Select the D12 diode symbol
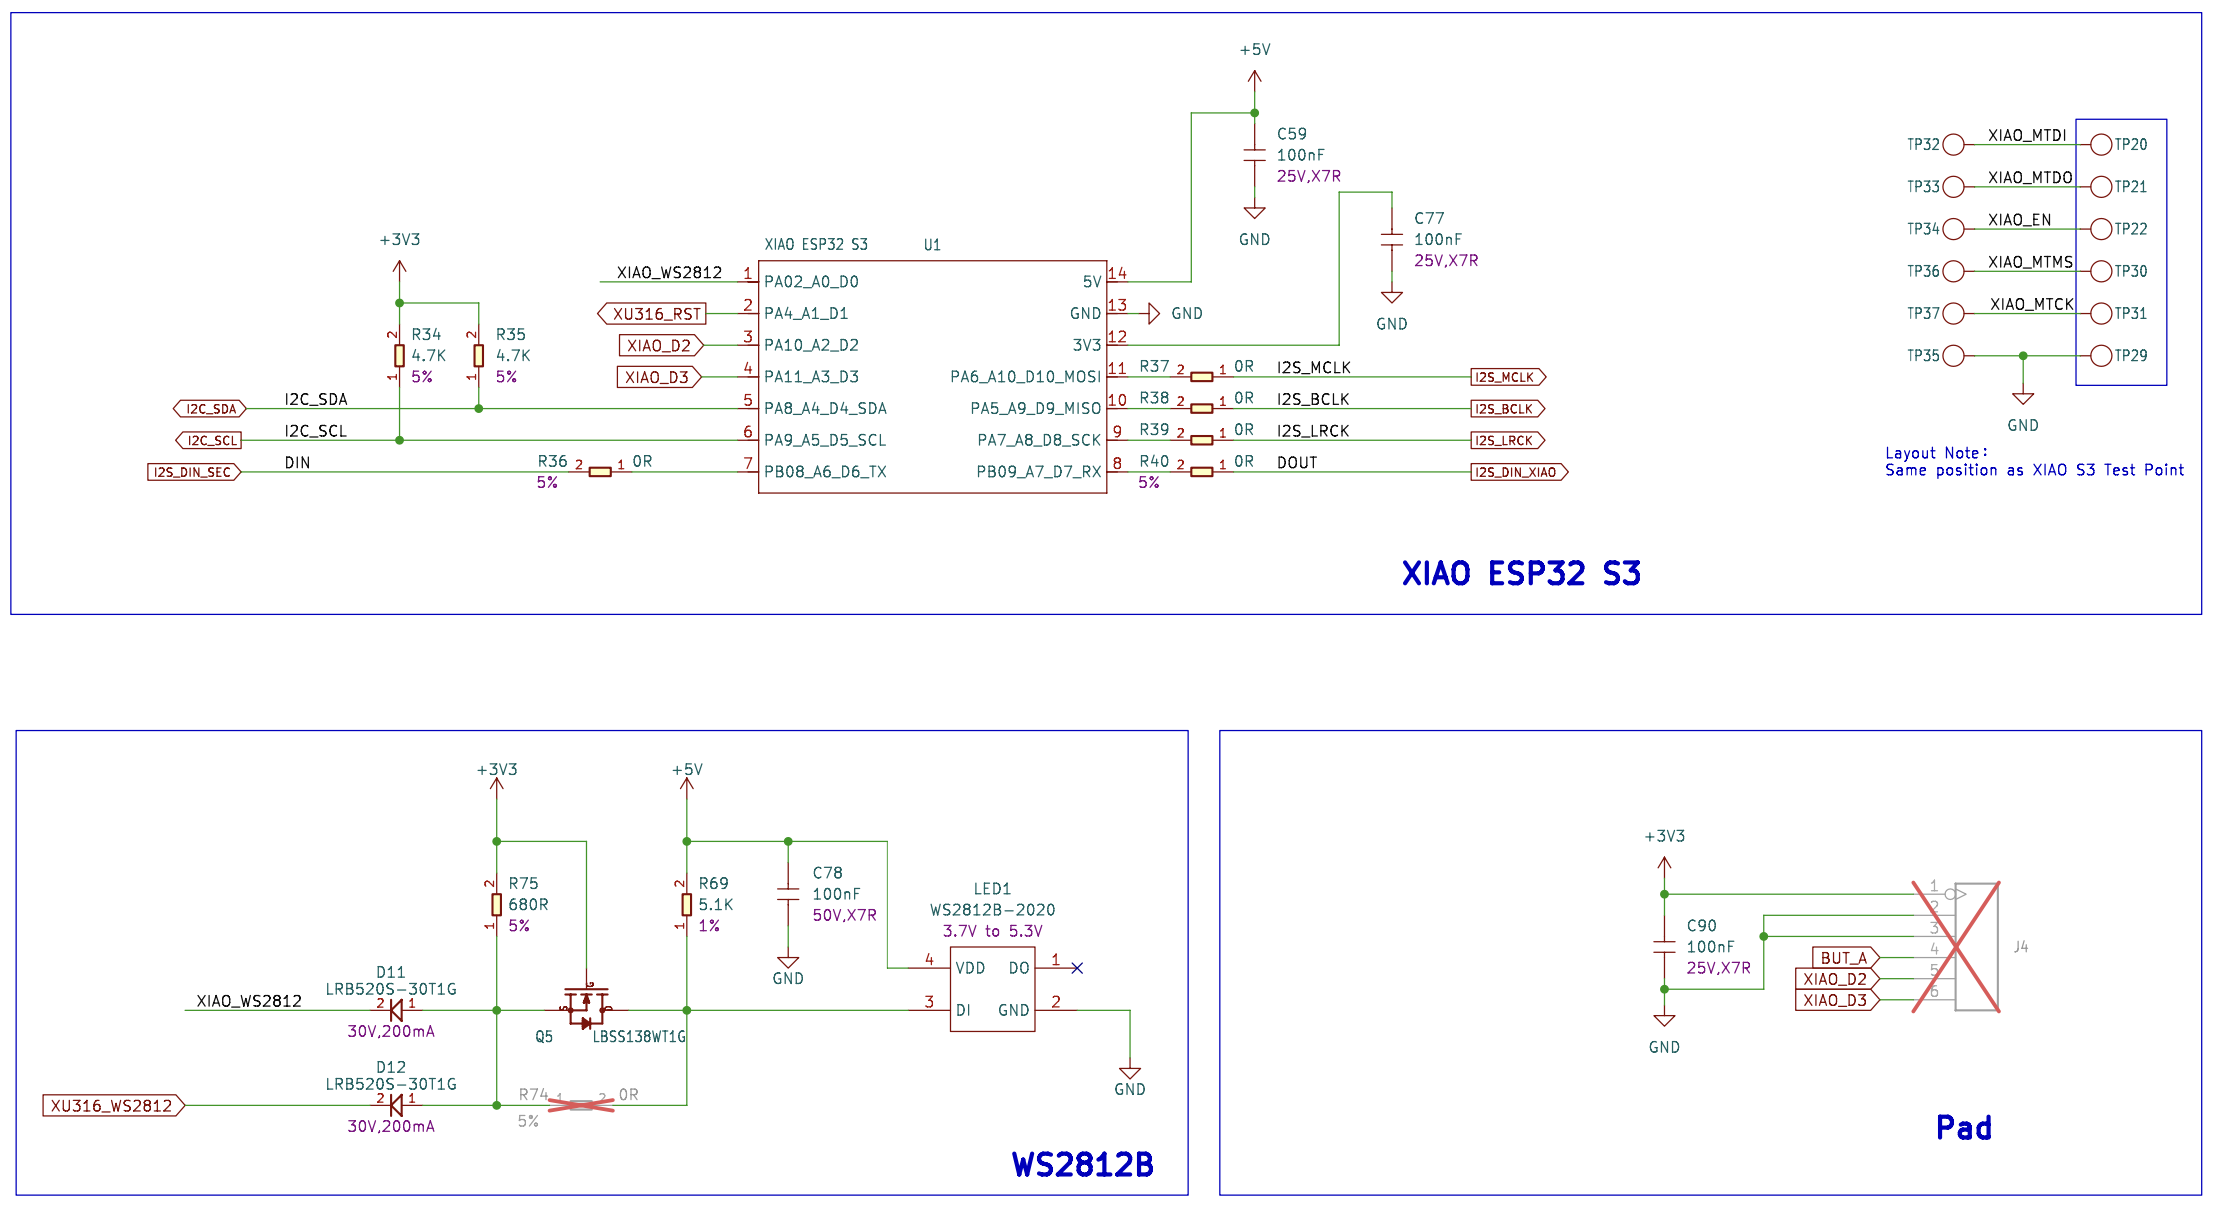2216x1212 pixels. 395,1105
